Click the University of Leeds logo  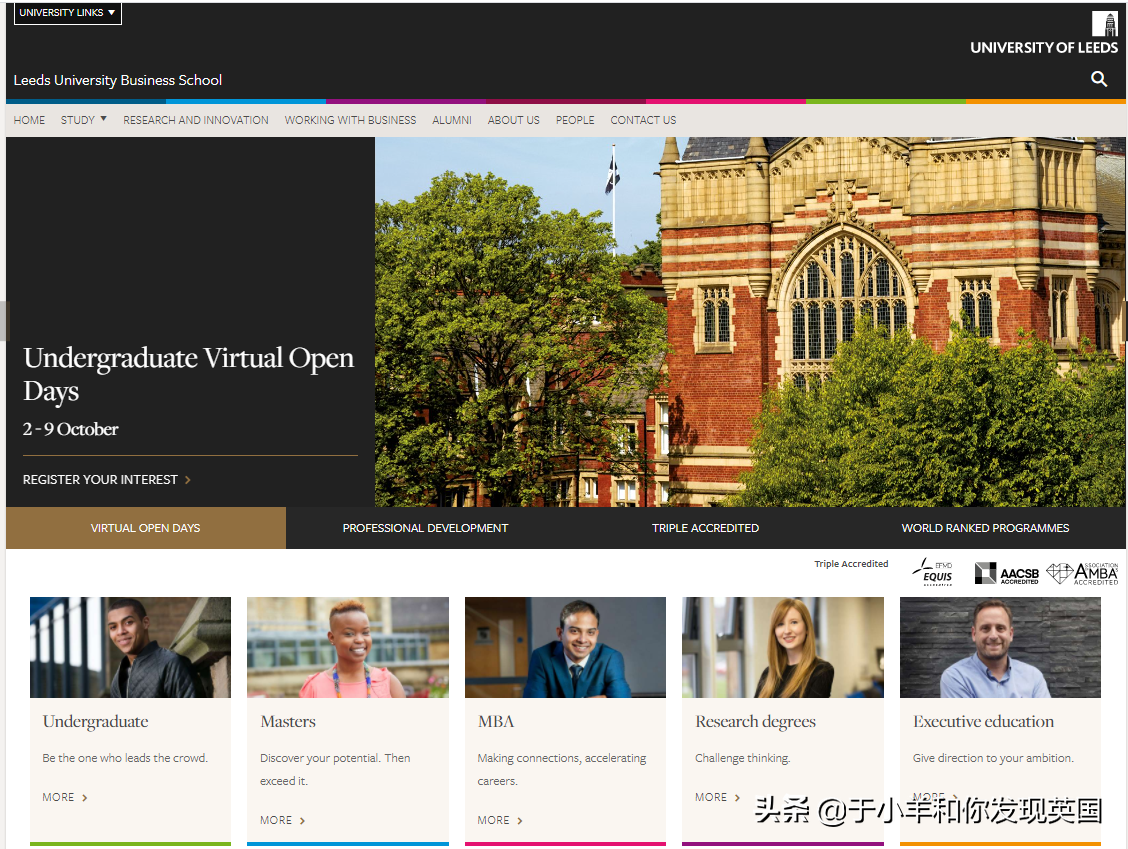[1044, 33]
